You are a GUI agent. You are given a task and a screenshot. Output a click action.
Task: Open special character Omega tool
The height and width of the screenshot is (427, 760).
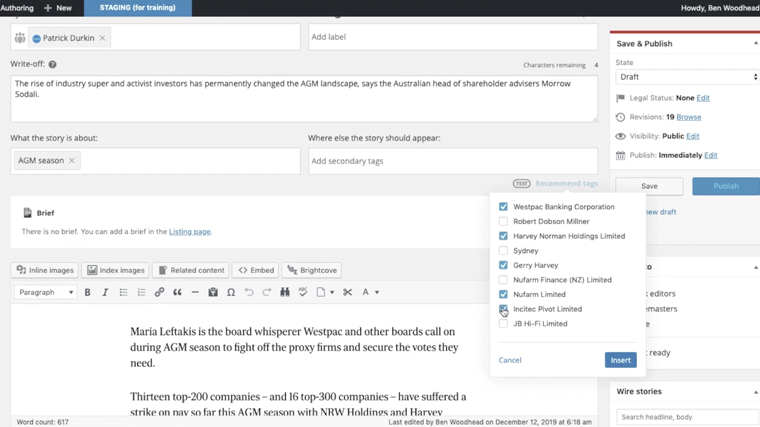click(231, 292)
